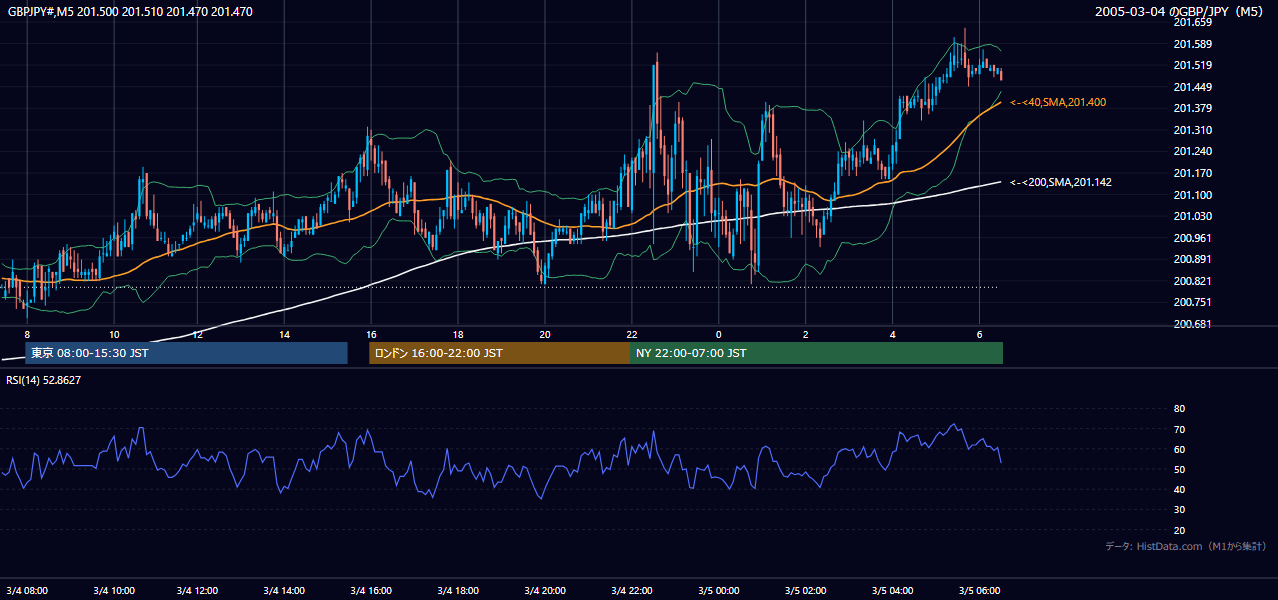Click the 200.751 price axis label
This screenshot has height=600, width=1278.
1193,302
